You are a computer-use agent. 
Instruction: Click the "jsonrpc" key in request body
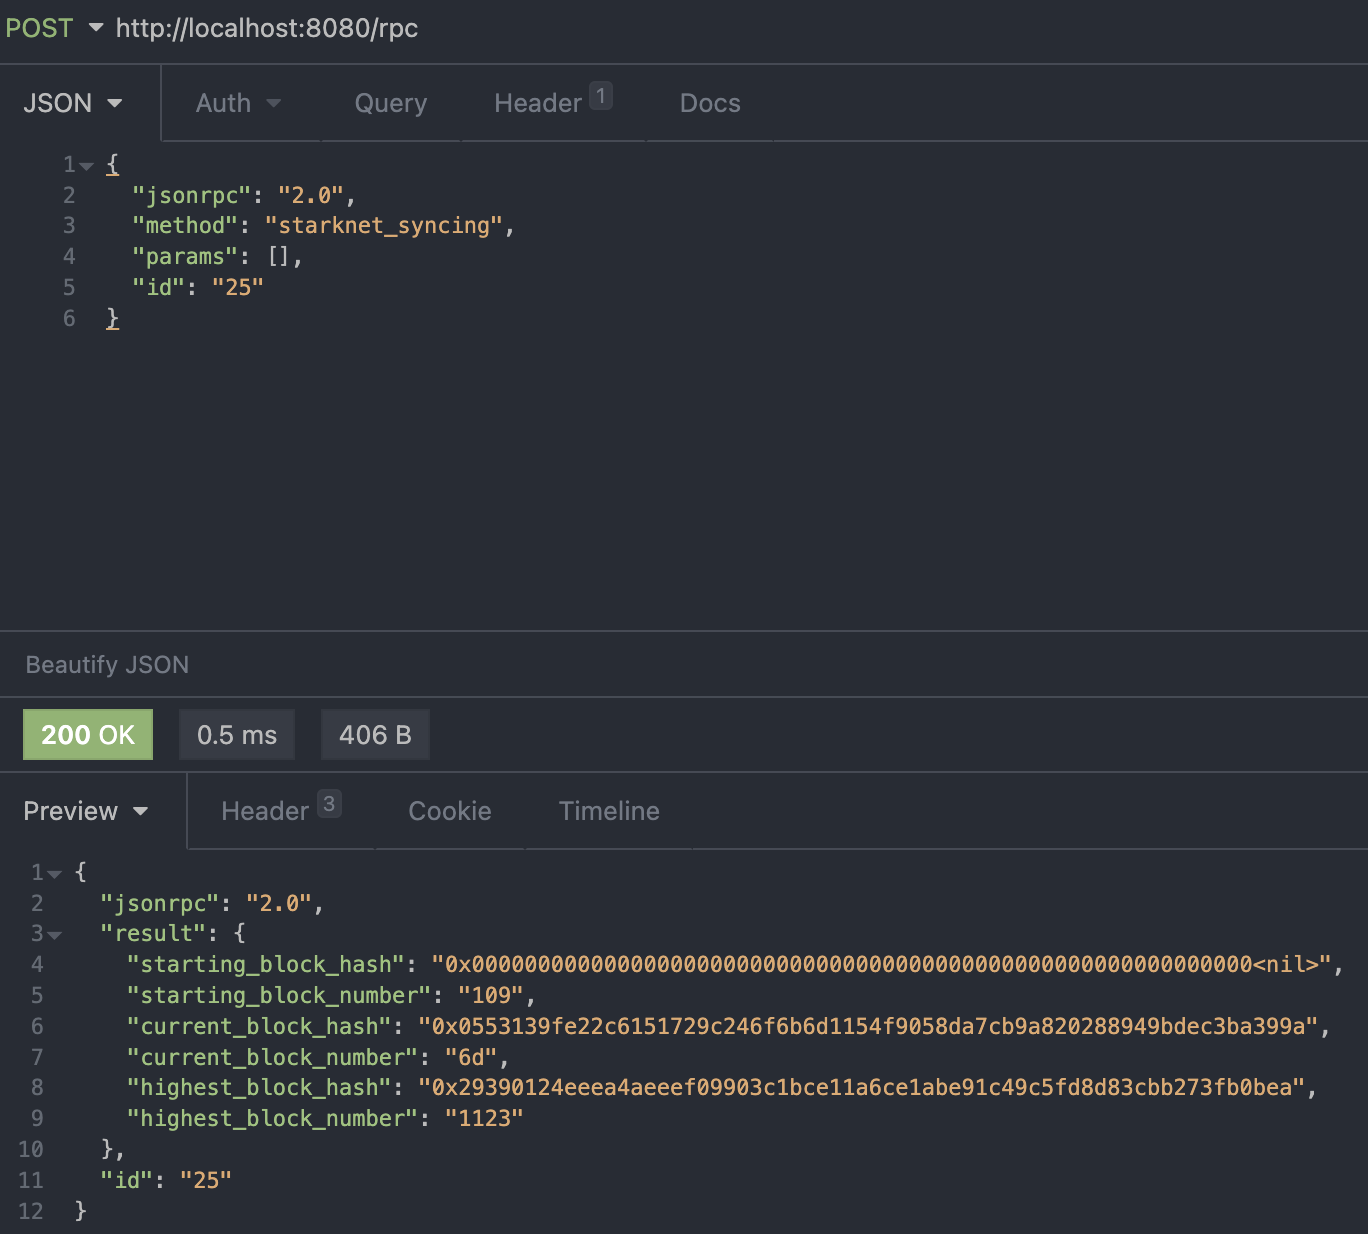(191, 195)
